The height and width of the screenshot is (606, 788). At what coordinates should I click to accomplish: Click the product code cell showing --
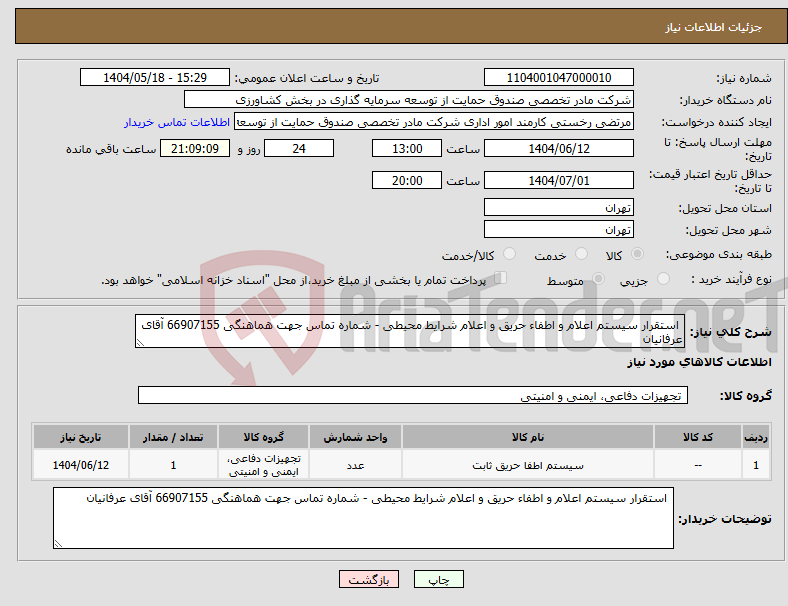pyautogui.click(x=698, y=465)
